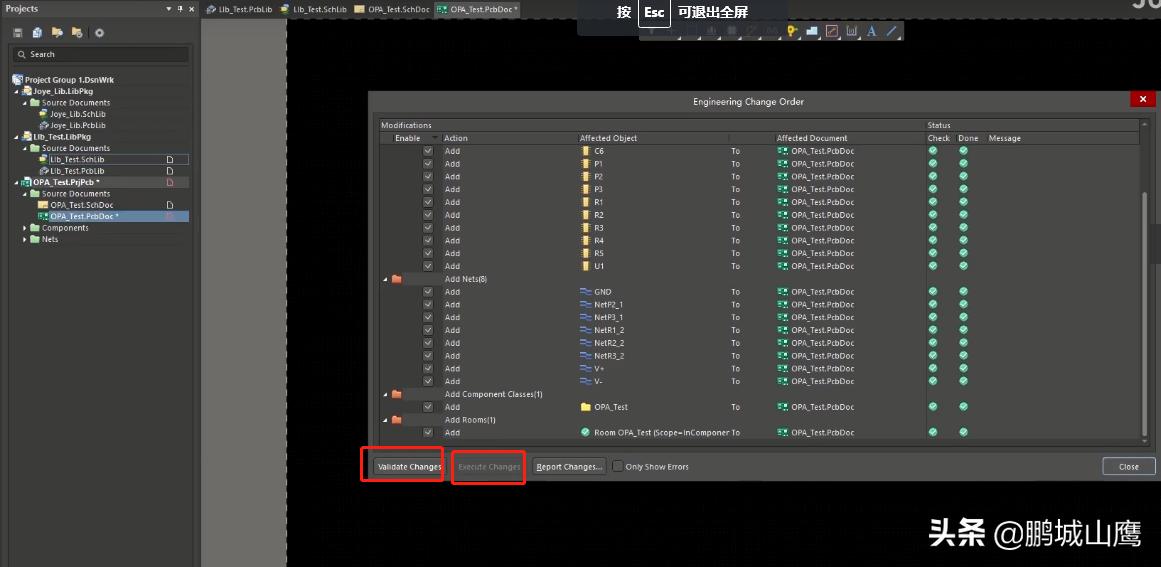Collapse the Add Nets(8) group
The image size is (1161, 567).
(x=386, y=279)
